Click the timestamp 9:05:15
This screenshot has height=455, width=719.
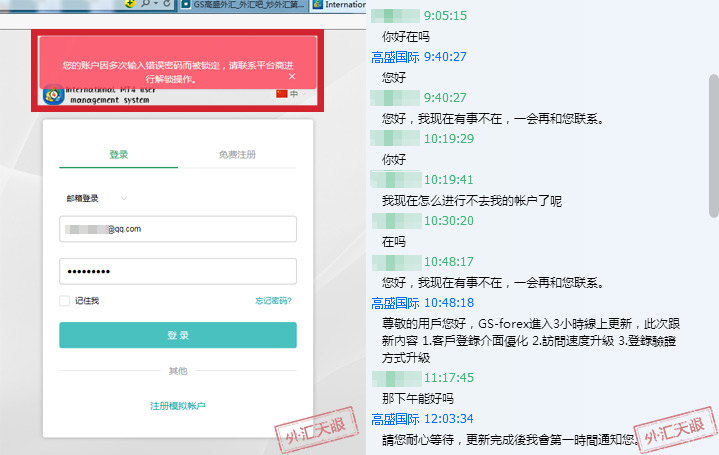pyautogui.click(x=445, y=16)
